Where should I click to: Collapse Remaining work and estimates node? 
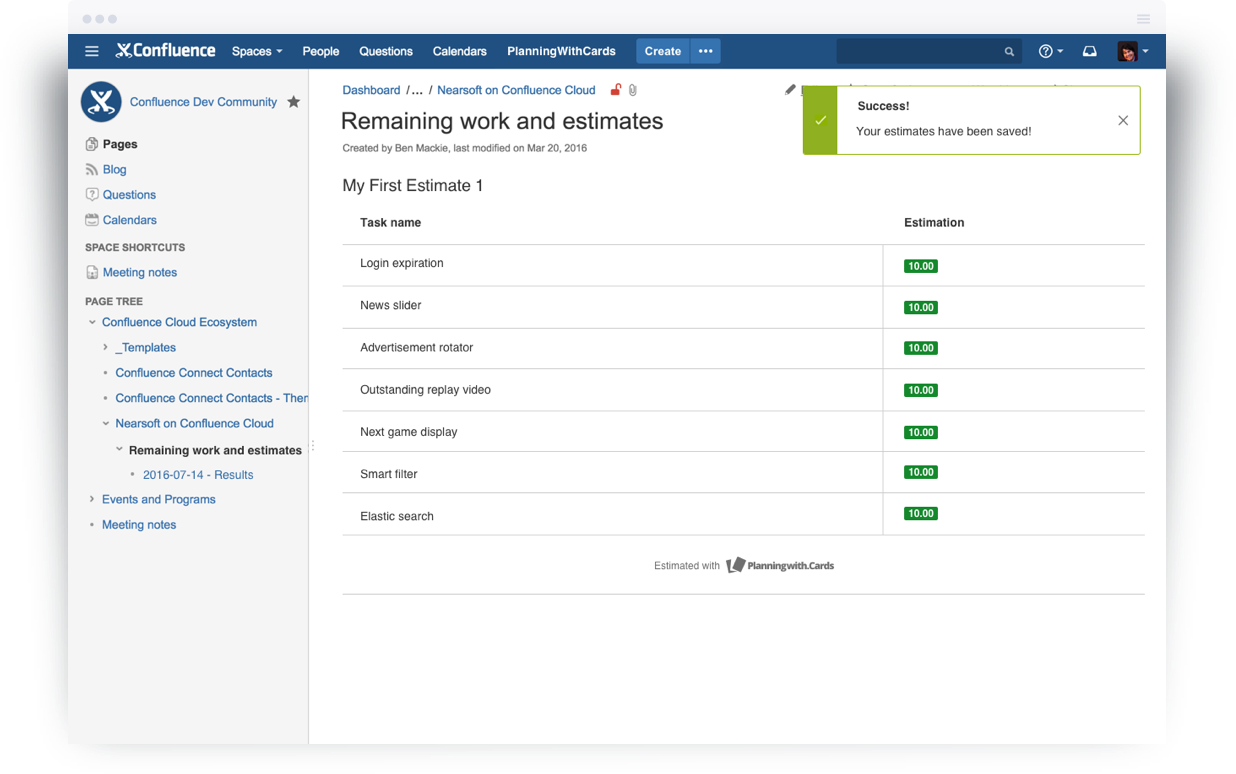point(119,450)
